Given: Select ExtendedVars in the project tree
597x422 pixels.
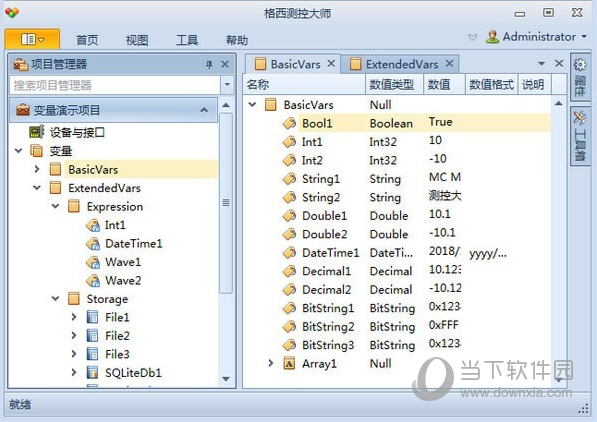Looking at the screenshot, I should point(104,188).
